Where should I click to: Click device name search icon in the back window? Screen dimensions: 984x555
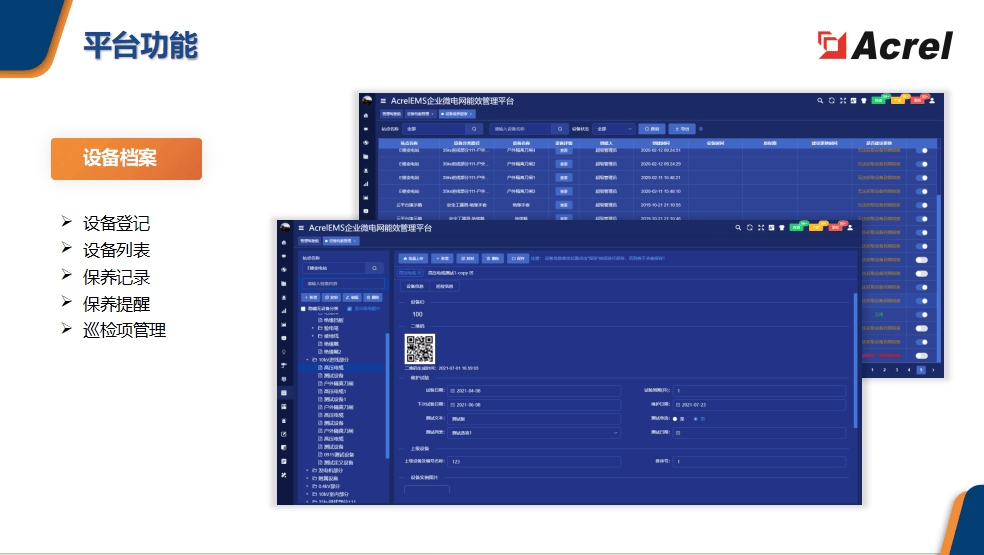tap(560, 129)
